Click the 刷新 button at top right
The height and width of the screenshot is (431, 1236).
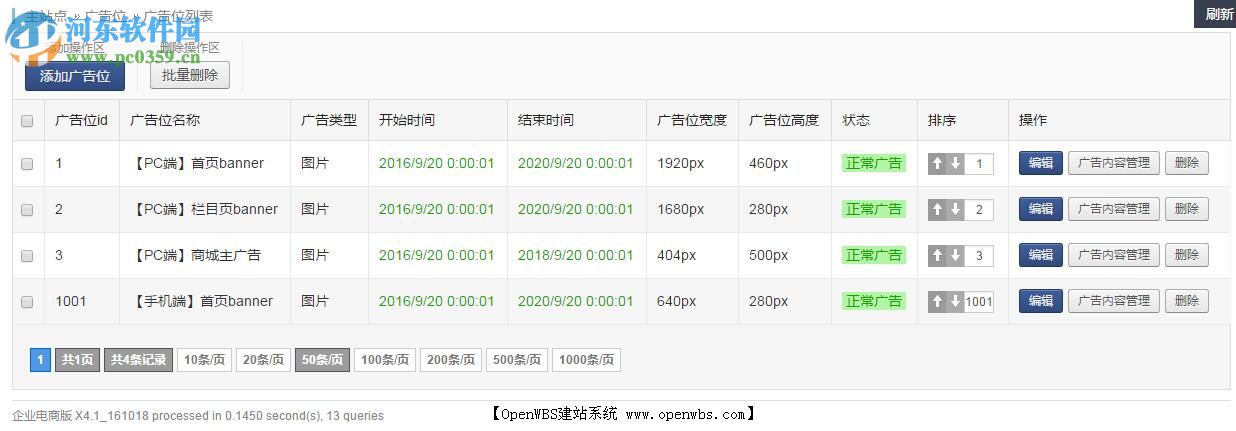[1215, 14]
